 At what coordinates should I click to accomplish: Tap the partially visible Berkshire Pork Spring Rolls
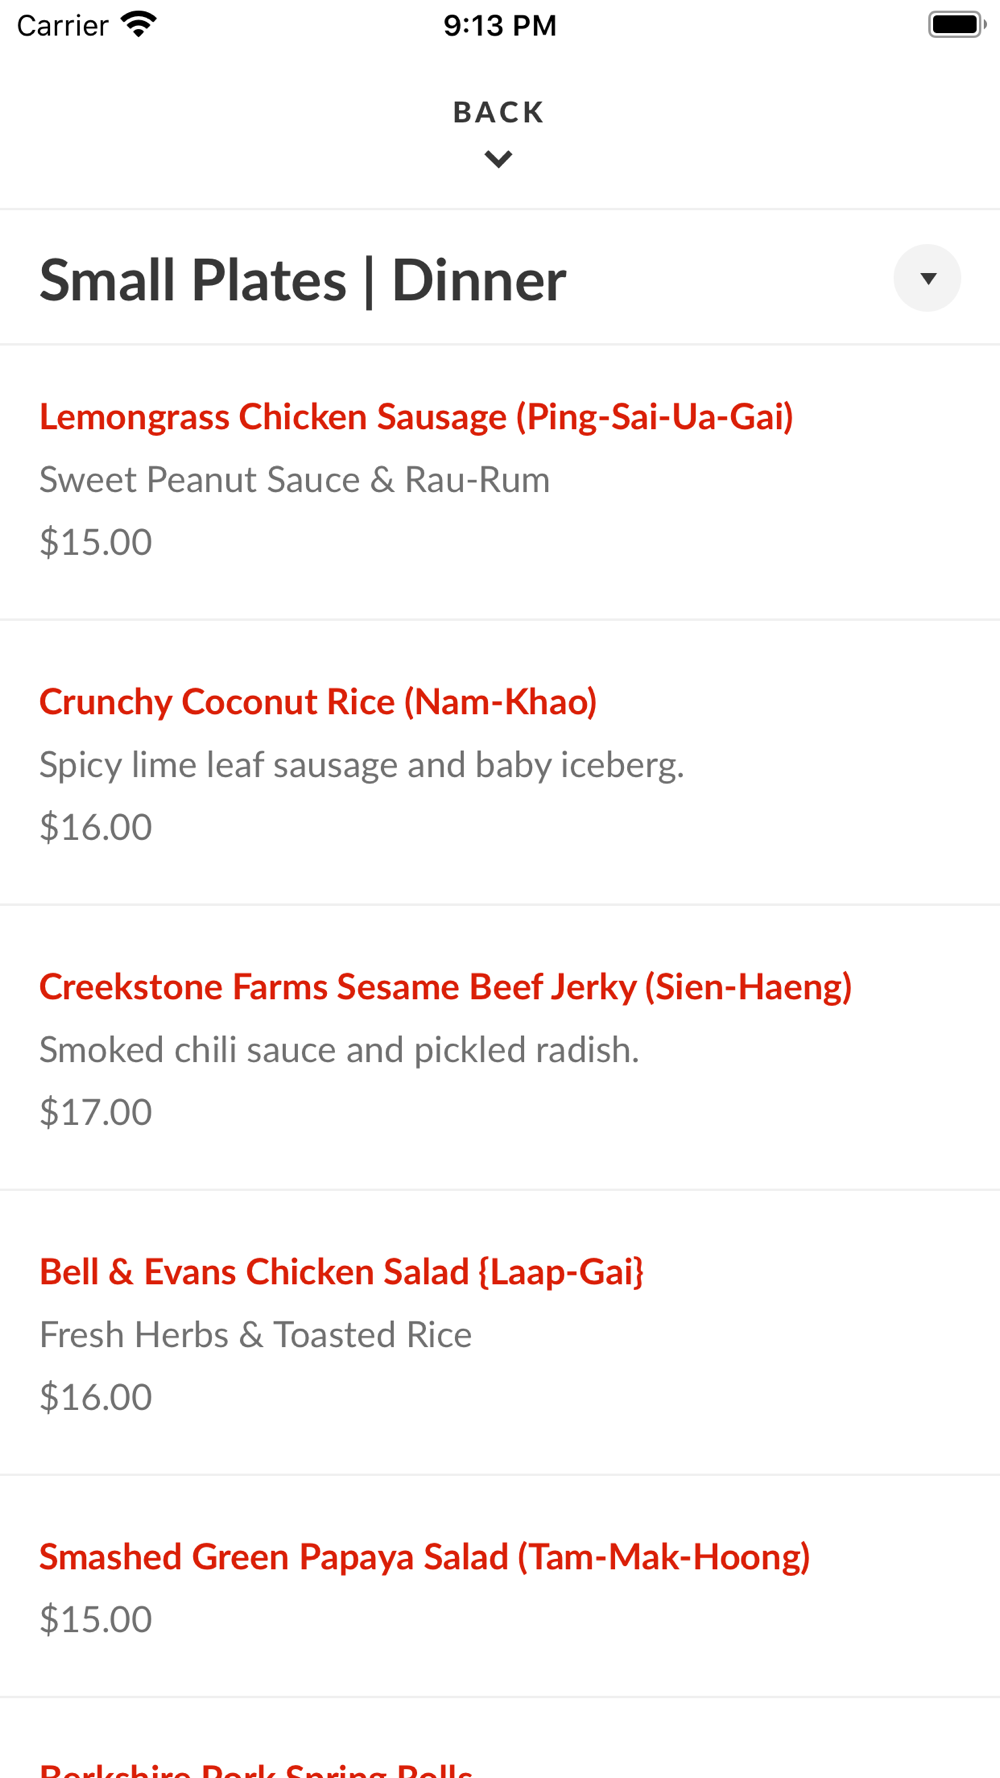(256, 1768)
